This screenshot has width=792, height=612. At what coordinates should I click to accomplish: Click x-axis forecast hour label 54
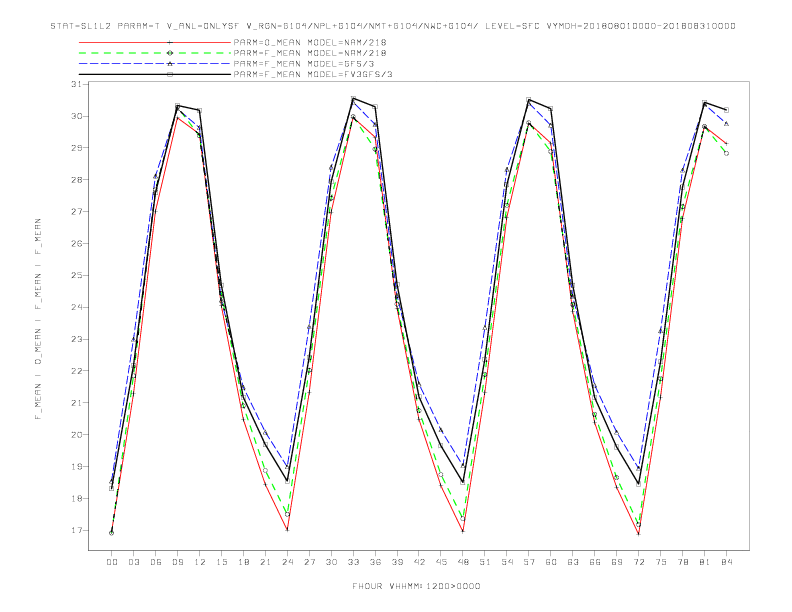click(507, 562)
